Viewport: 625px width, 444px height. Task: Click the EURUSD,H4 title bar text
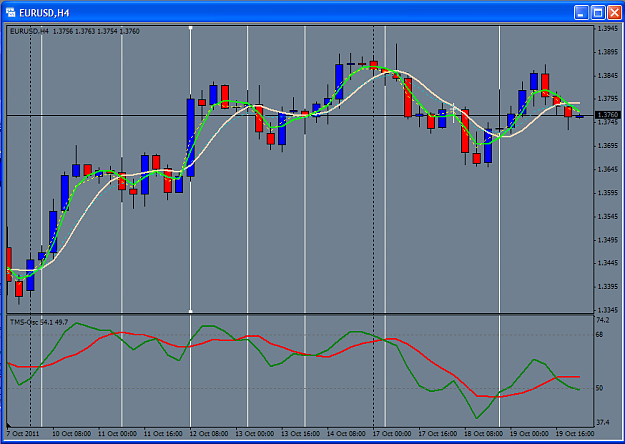pos(44,13)
